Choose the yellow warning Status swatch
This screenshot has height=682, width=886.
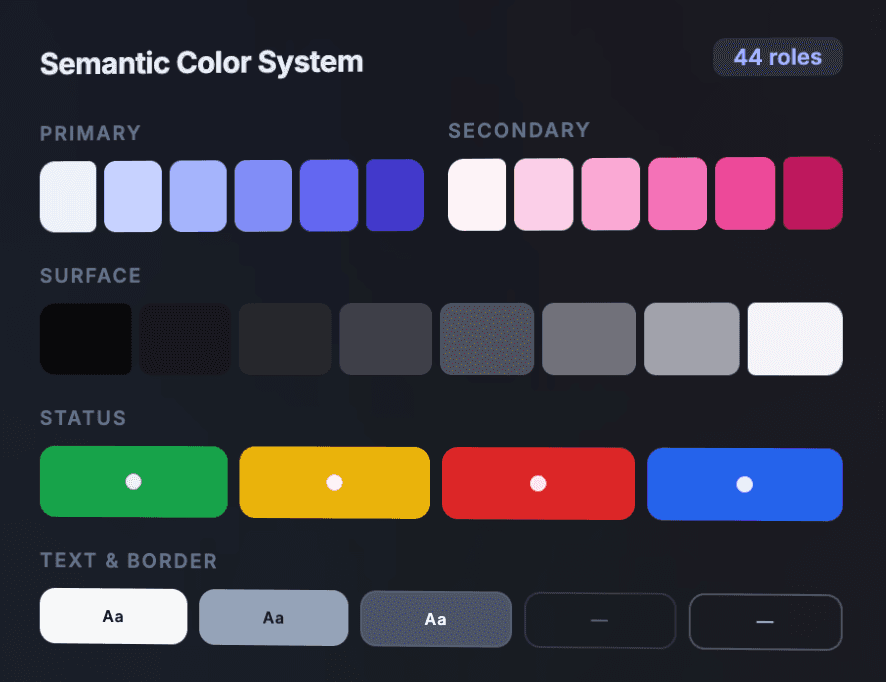click(x=335, y=483)
